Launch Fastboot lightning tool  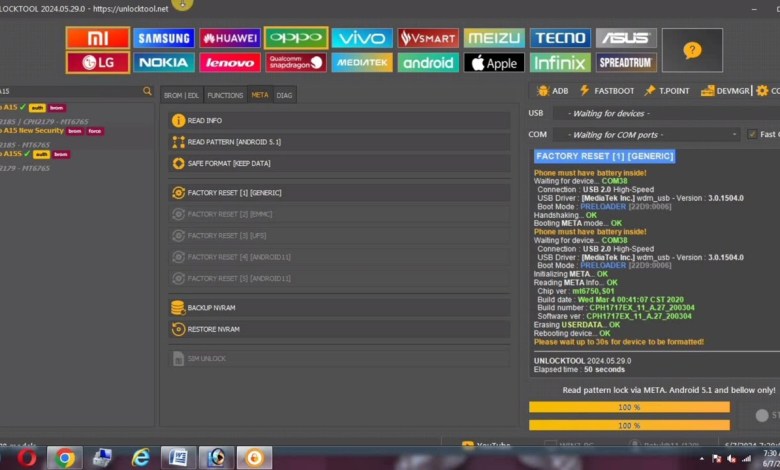(x=606, y=91)
